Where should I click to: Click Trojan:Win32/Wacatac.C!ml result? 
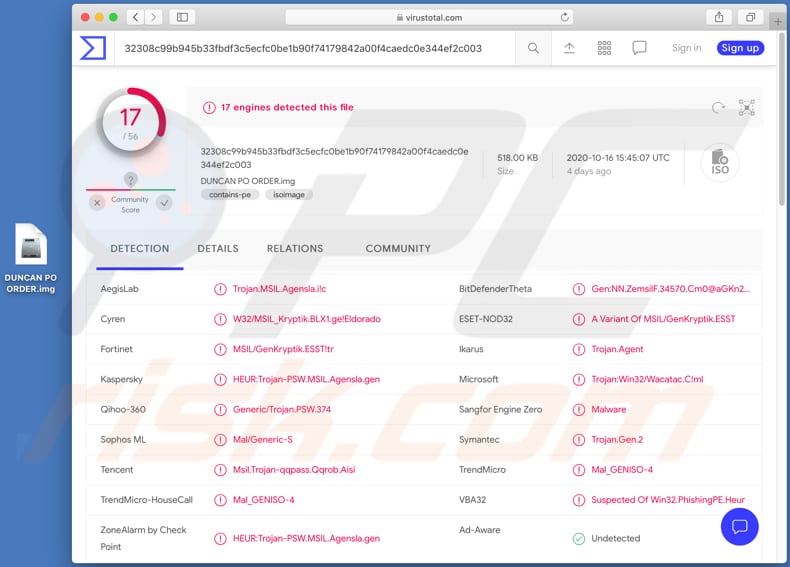click(647, 380)
